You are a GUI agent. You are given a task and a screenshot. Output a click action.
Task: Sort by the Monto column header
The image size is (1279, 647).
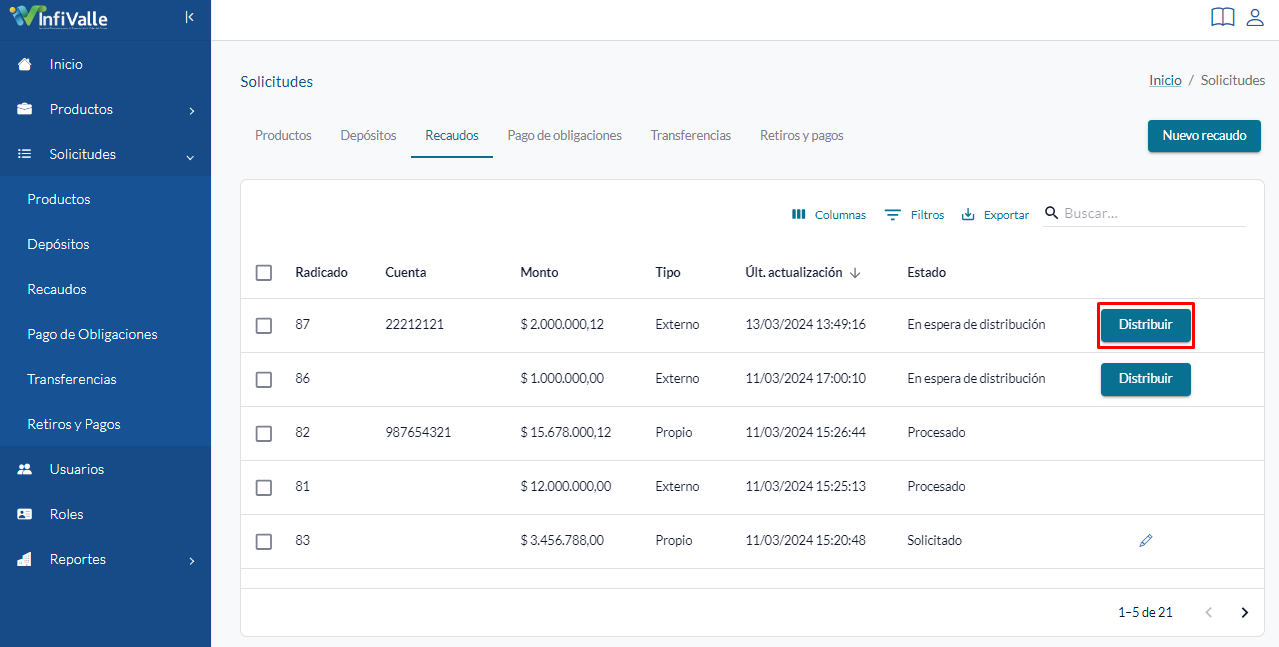coord(539,272)
